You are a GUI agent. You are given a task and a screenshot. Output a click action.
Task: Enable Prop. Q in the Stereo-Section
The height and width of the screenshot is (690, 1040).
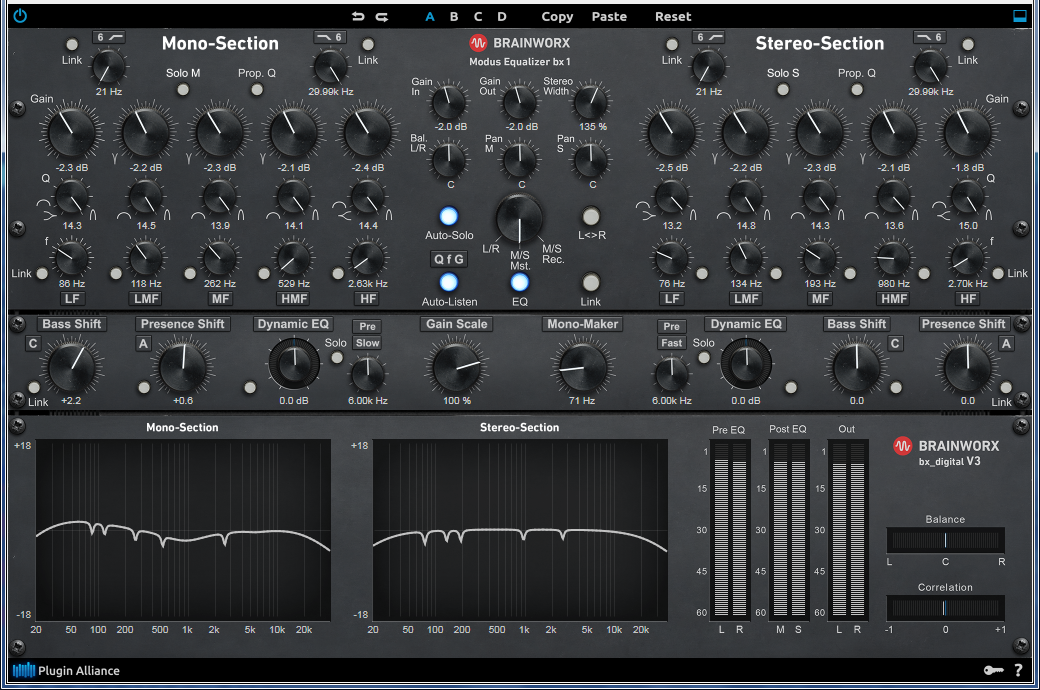point(856,90)
